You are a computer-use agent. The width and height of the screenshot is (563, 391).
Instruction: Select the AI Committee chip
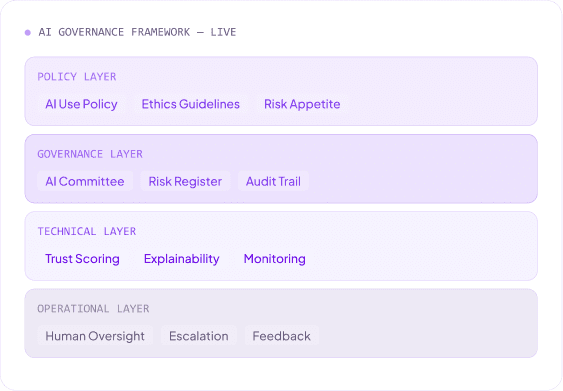[85, 181]
